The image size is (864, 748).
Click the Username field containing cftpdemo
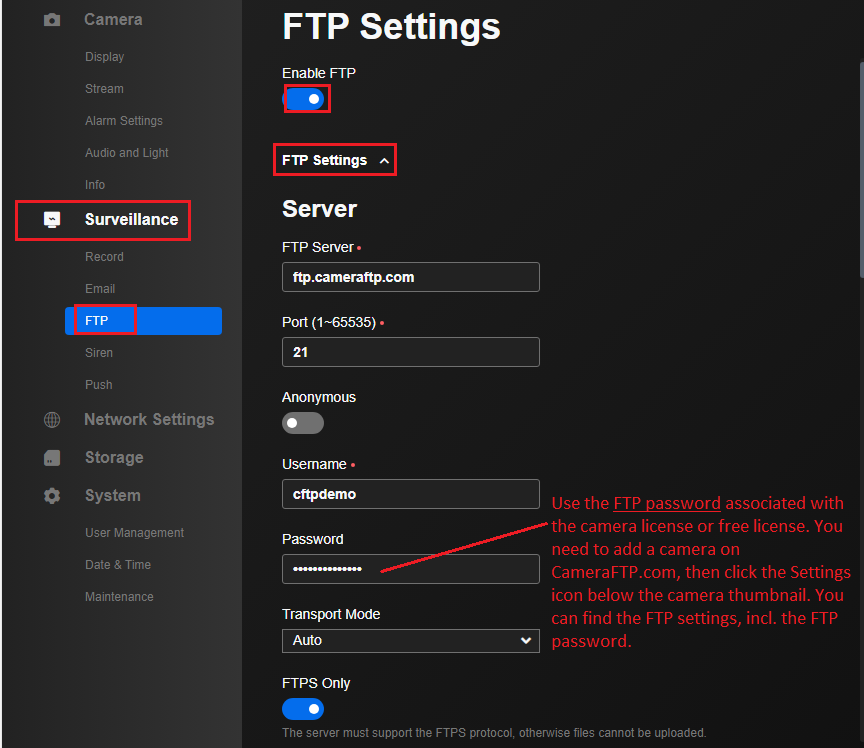(411, 494)
